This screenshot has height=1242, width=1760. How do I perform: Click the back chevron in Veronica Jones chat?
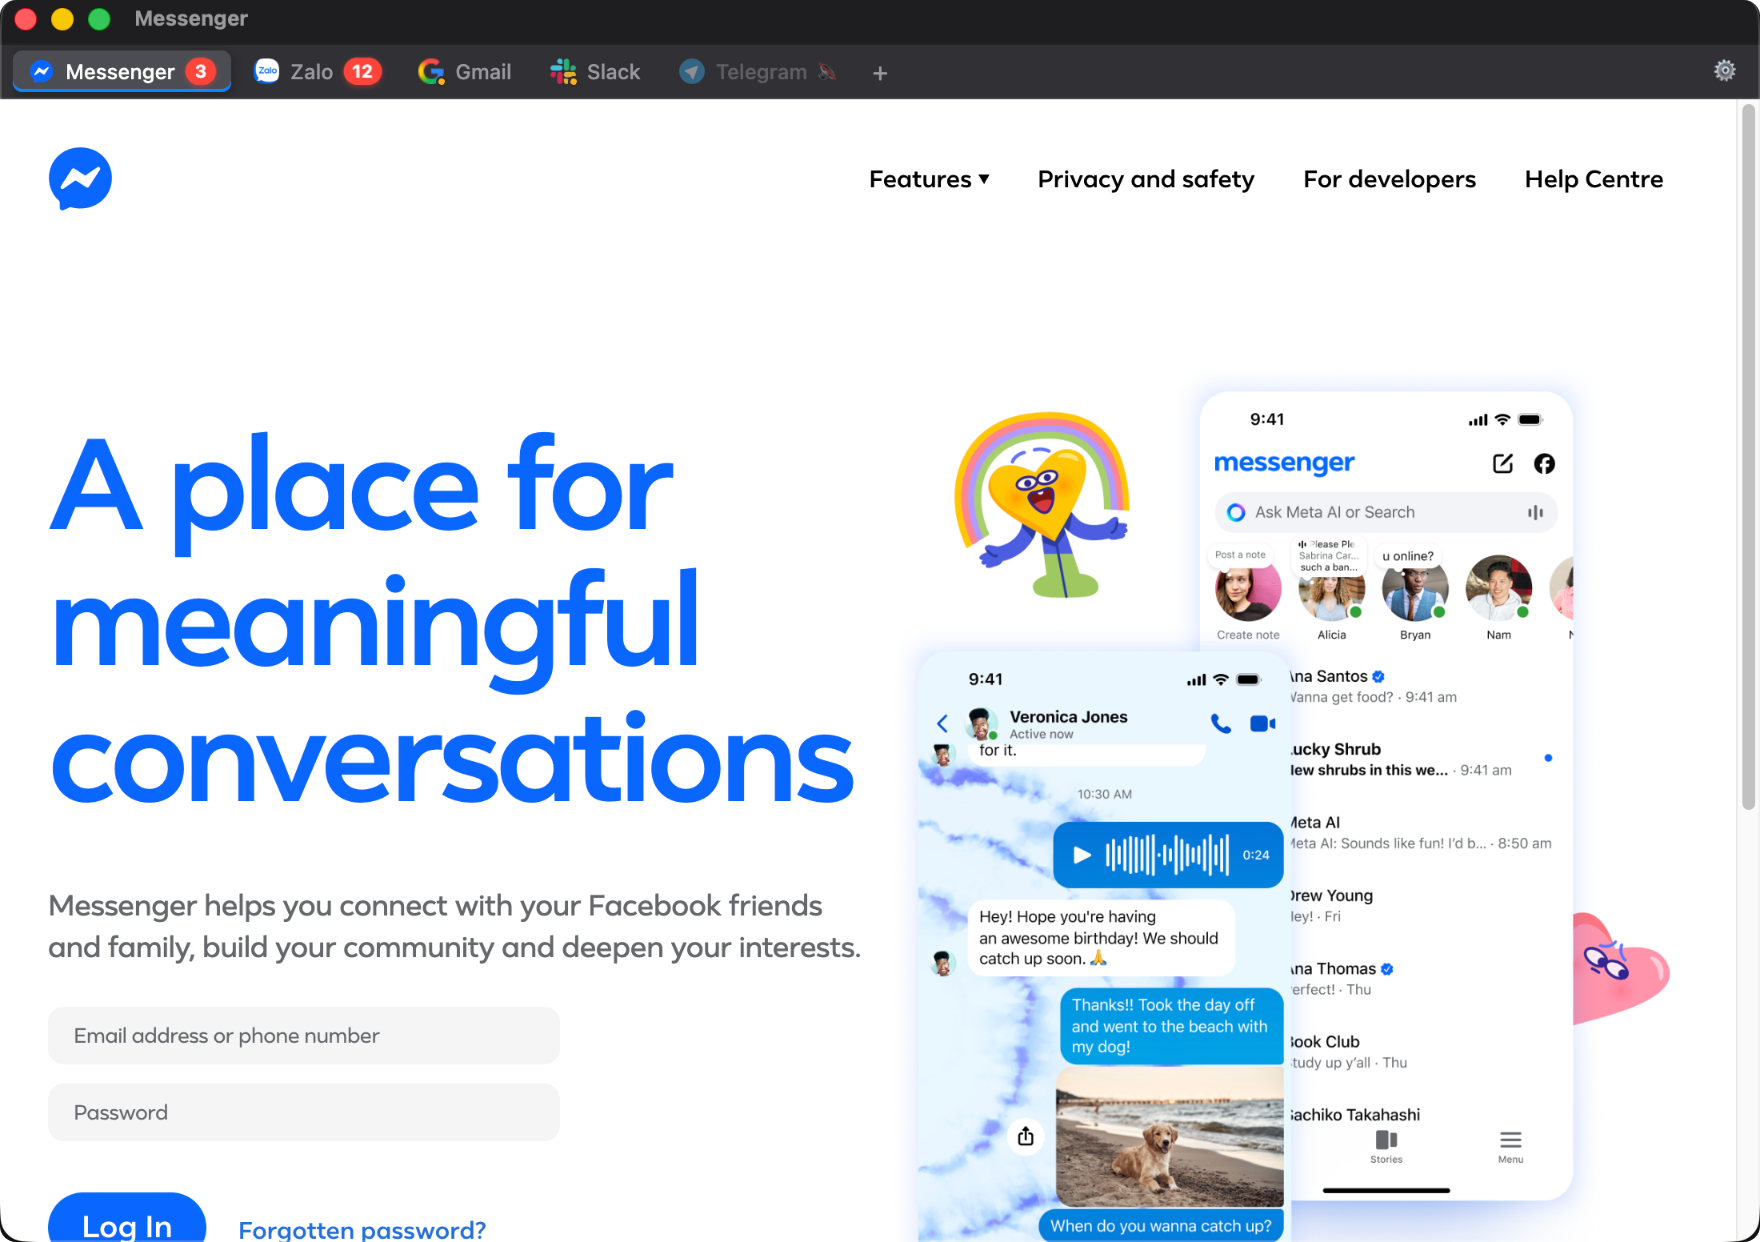pyautogui.click(x=942, y=723)
